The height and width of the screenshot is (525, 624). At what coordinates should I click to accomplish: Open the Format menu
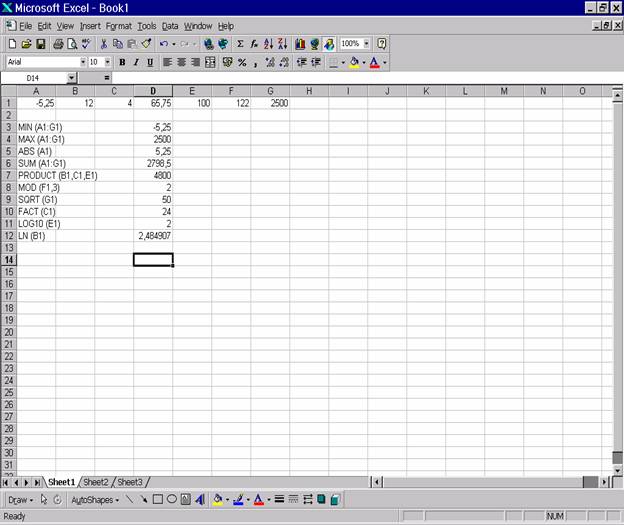[x=119, y=26]
